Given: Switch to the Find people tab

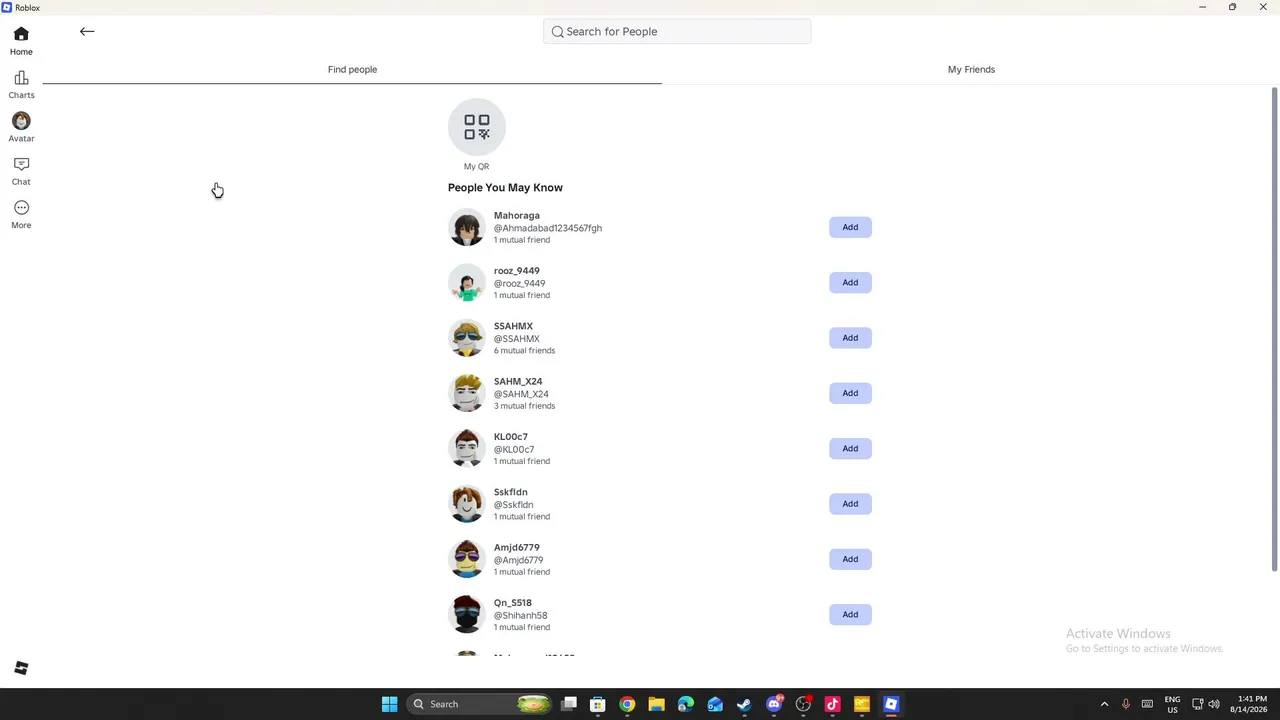Looking at the screenshot, I should pos(352,69).
